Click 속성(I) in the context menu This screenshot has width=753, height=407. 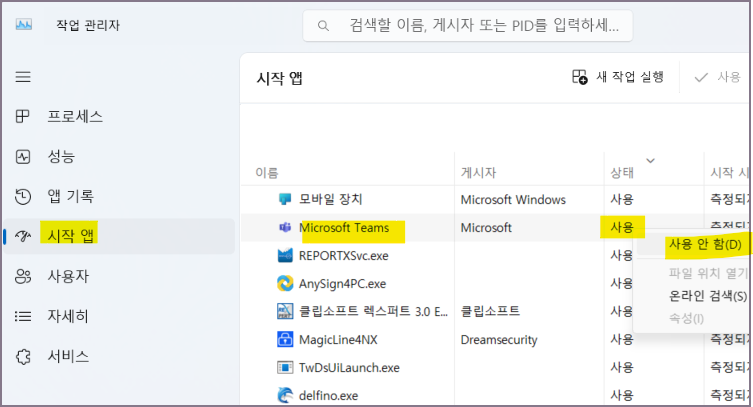(686, 318)
